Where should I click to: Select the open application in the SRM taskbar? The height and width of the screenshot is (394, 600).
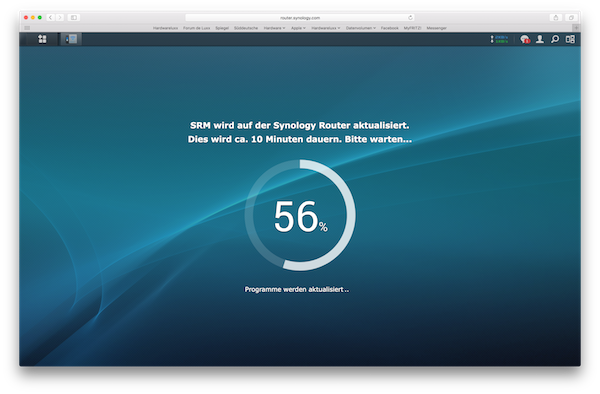pyautogui.click(x=71, y=39)
